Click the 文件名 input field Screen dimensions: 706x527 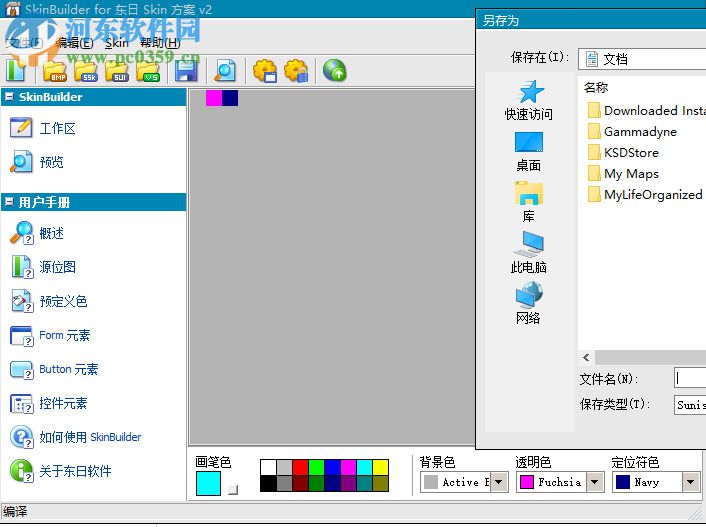[690, 378]
